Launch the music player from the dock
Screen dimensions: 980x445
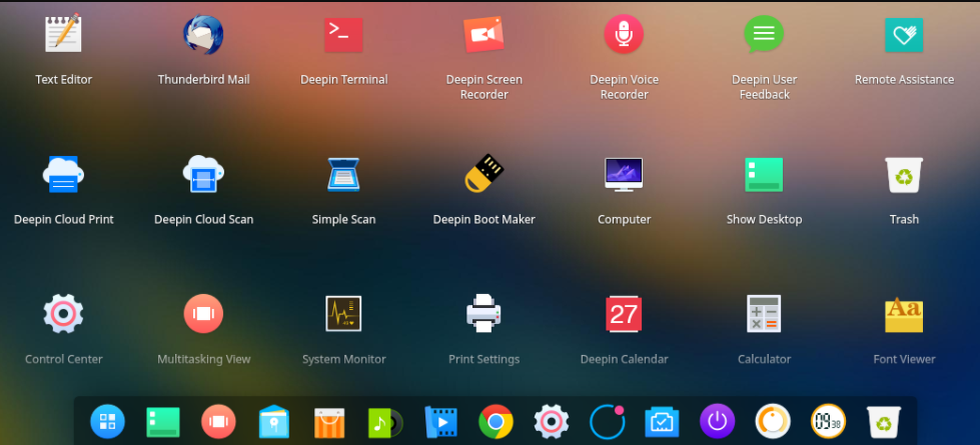385,422
